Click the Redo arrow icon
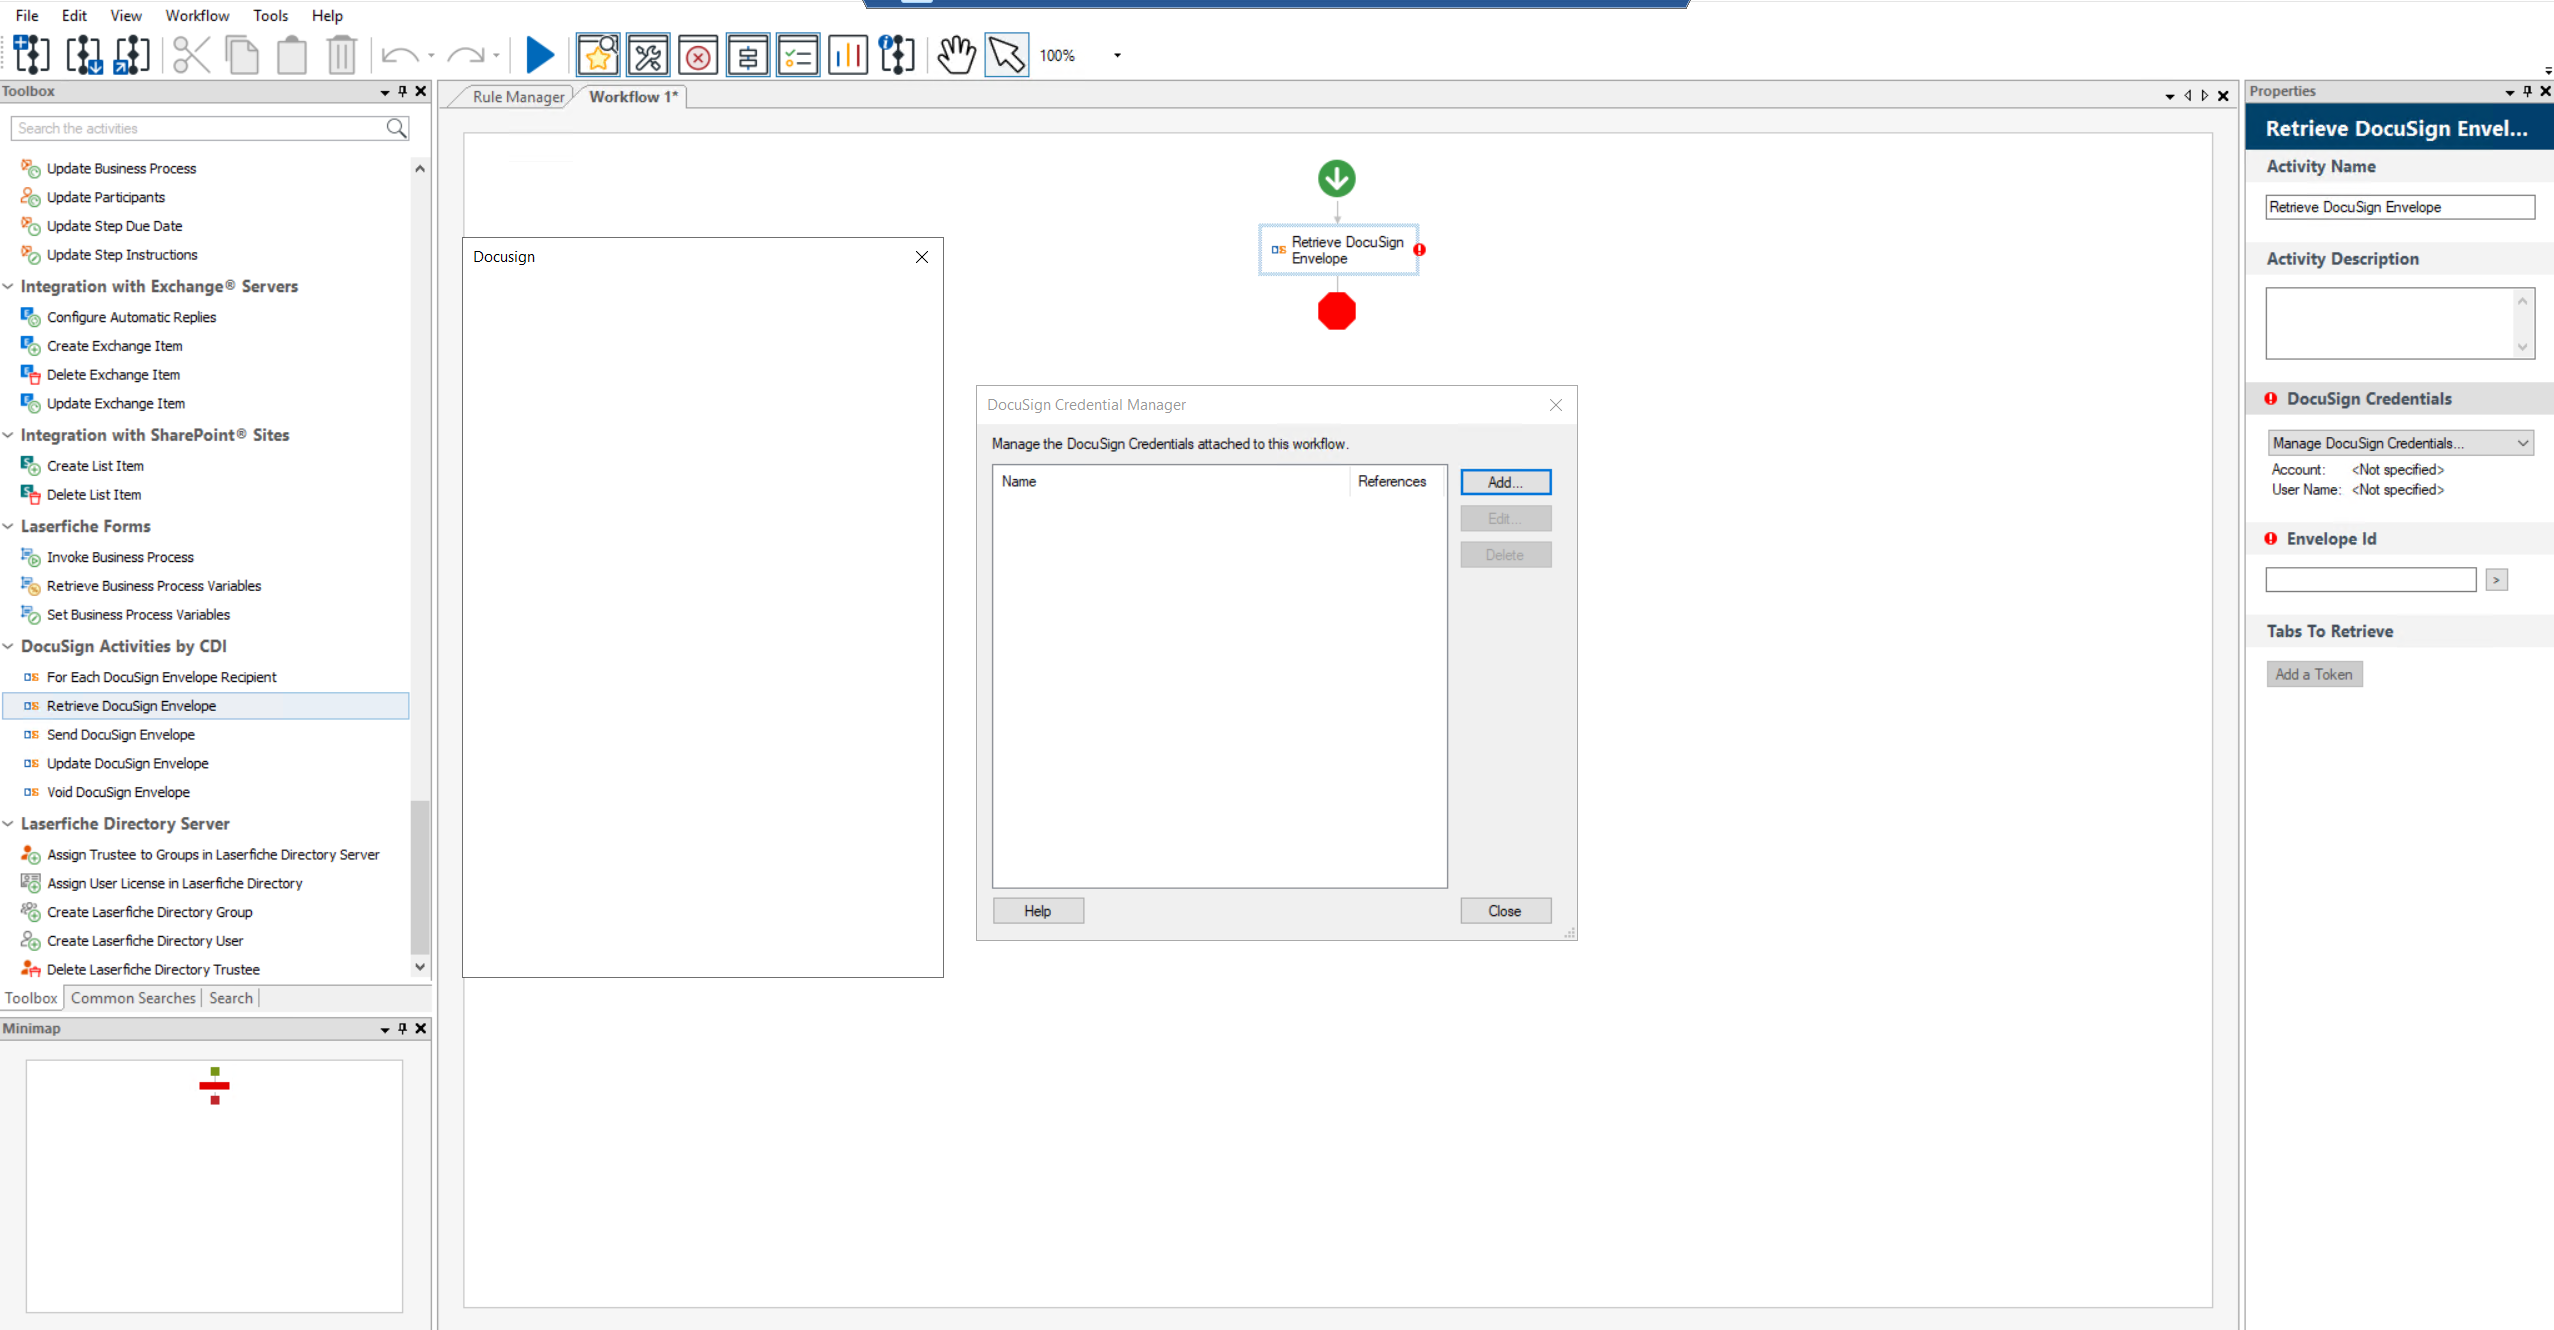 pyautogui.click(x=465, y=55)
